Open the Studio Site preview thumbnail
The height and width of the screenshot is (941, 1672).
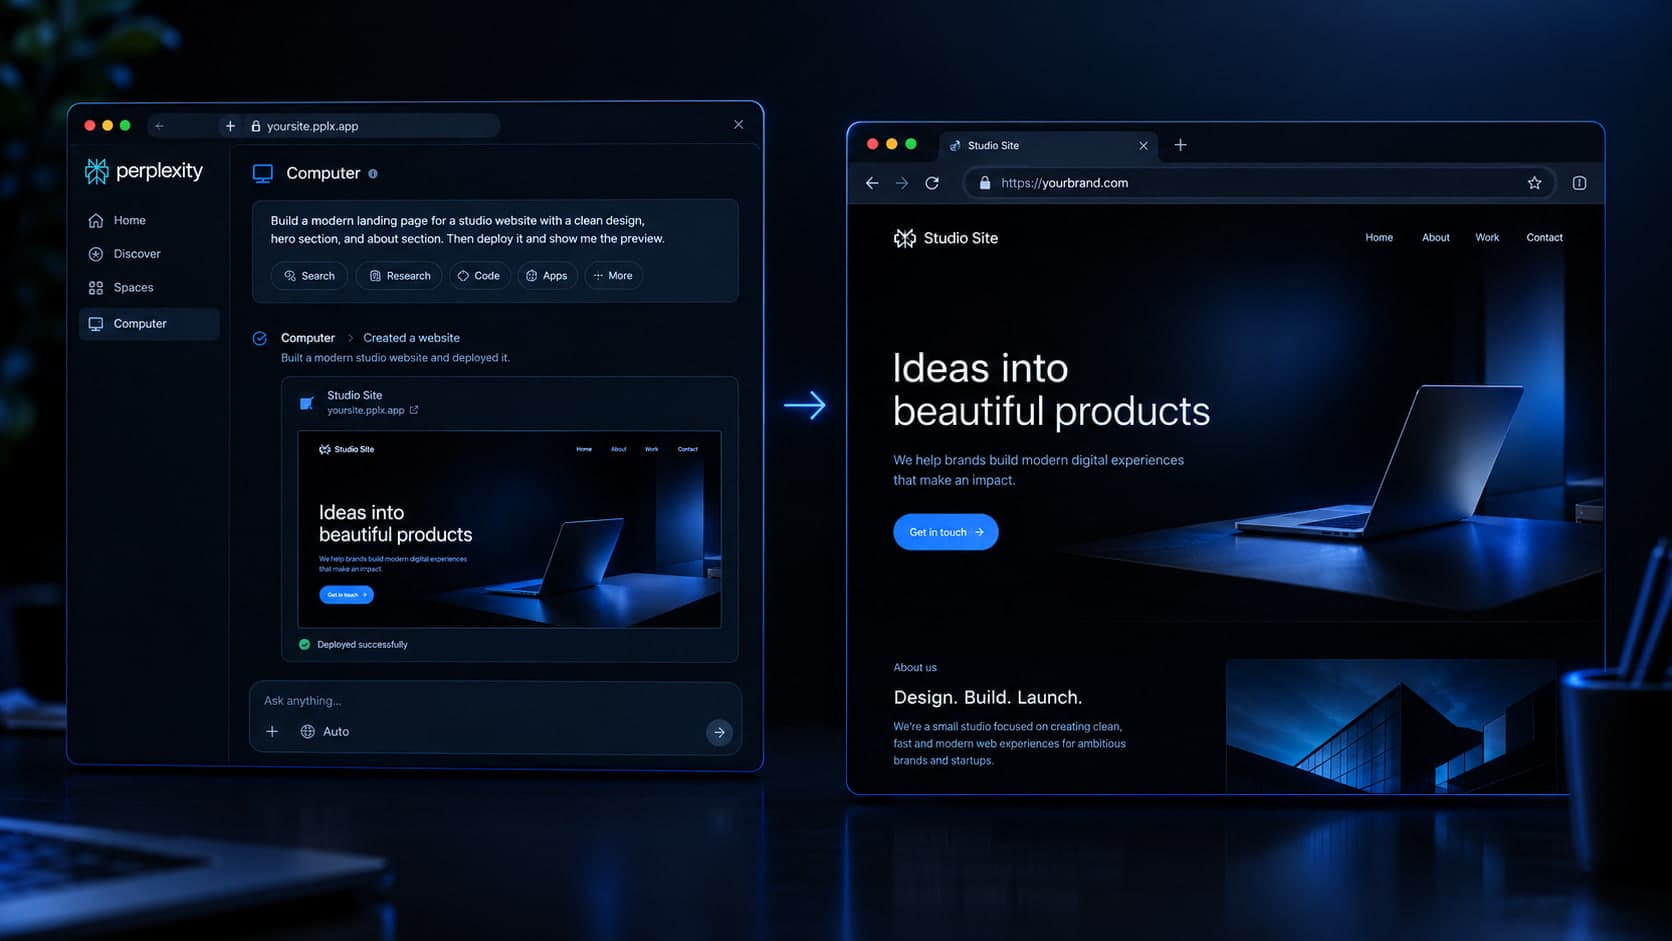point(509,529)
